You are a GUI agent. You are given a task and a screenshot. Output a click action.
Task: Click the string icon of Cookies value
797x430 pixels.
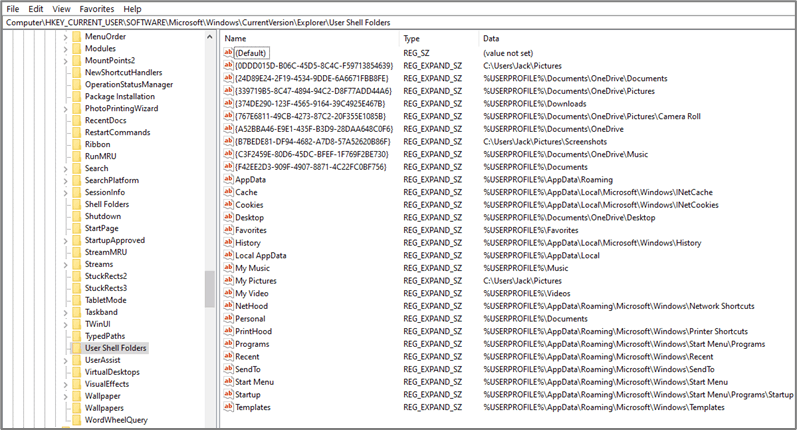coord(228,205)
